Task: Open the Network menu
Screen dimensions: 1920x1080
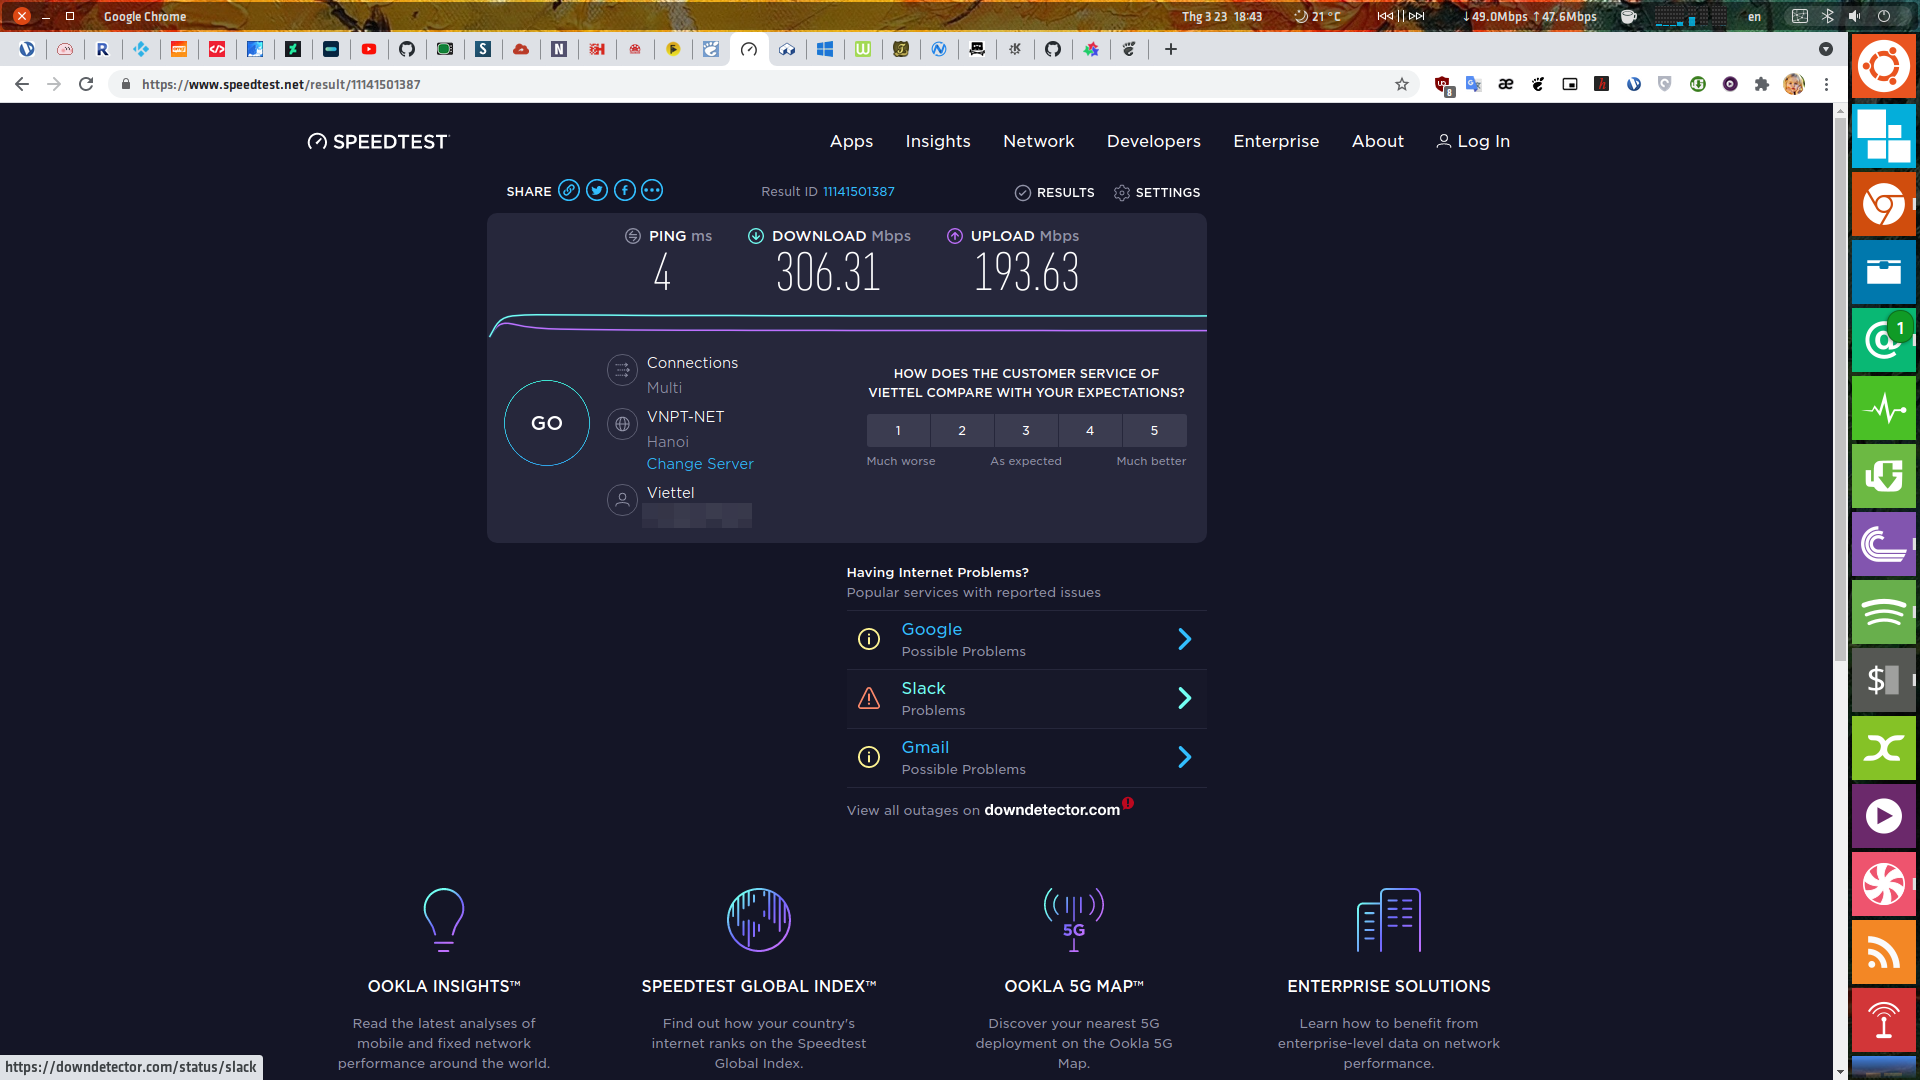Action: (x=1039, y=142)
